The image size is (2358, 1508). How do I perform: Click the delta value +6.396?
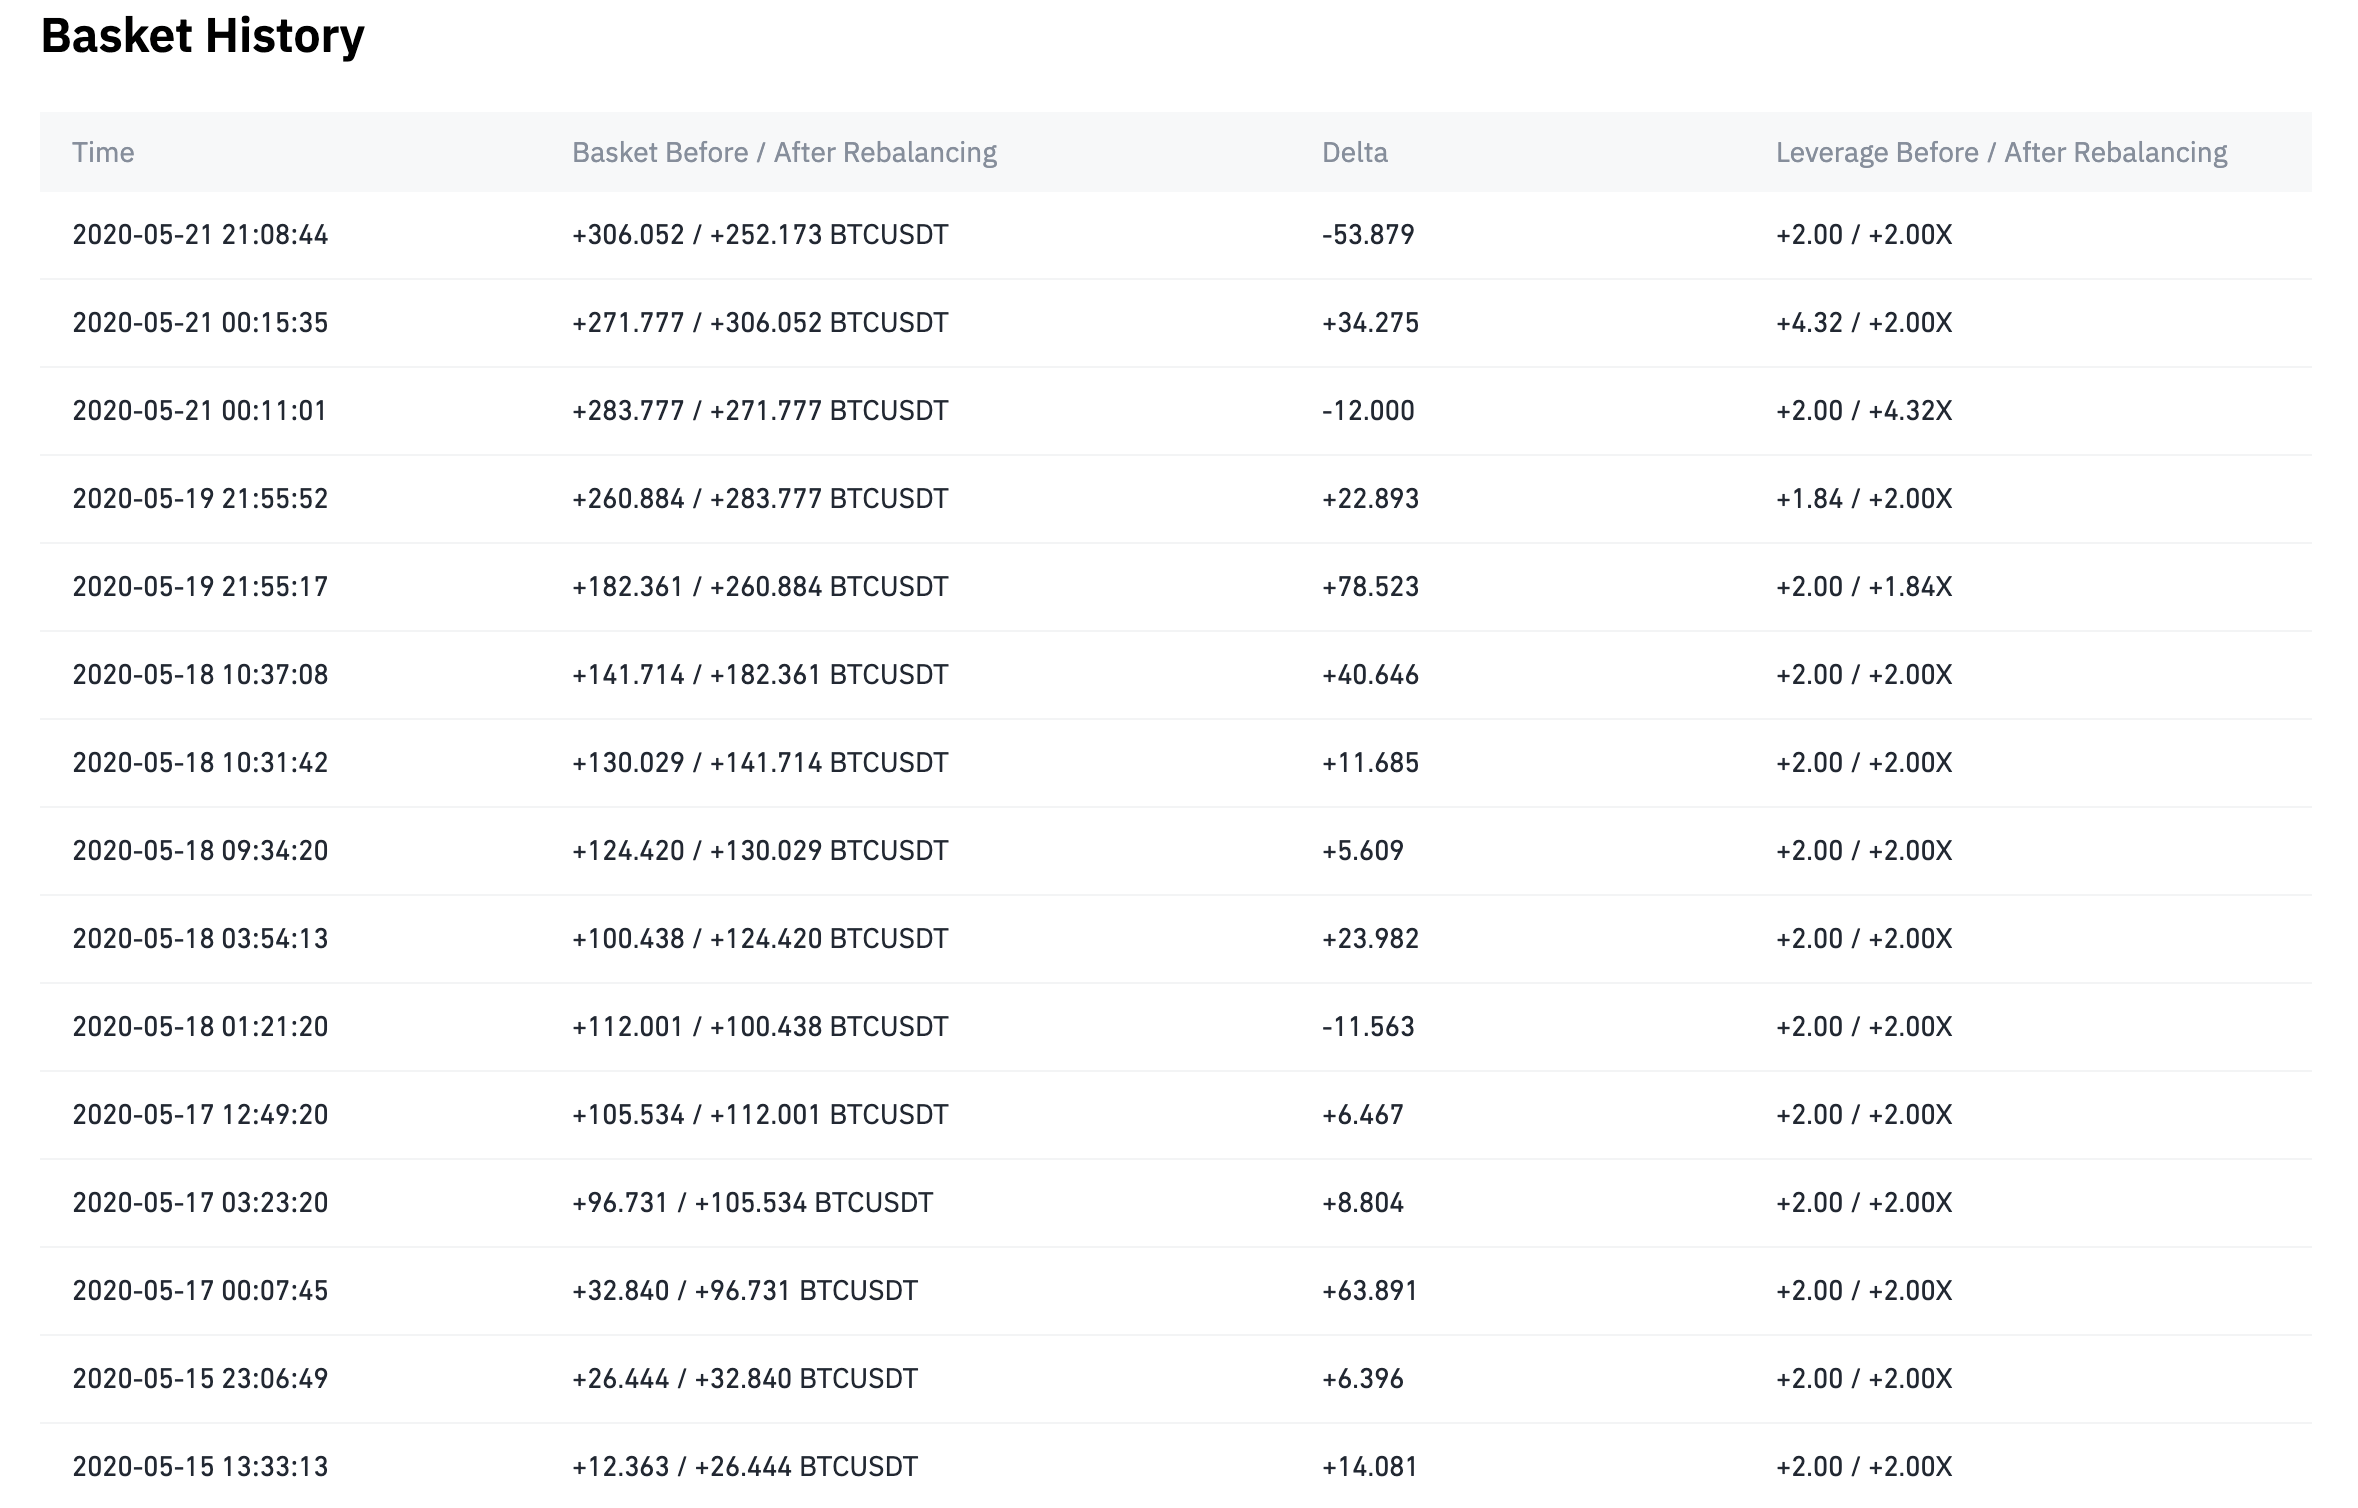[1363, 1379]
